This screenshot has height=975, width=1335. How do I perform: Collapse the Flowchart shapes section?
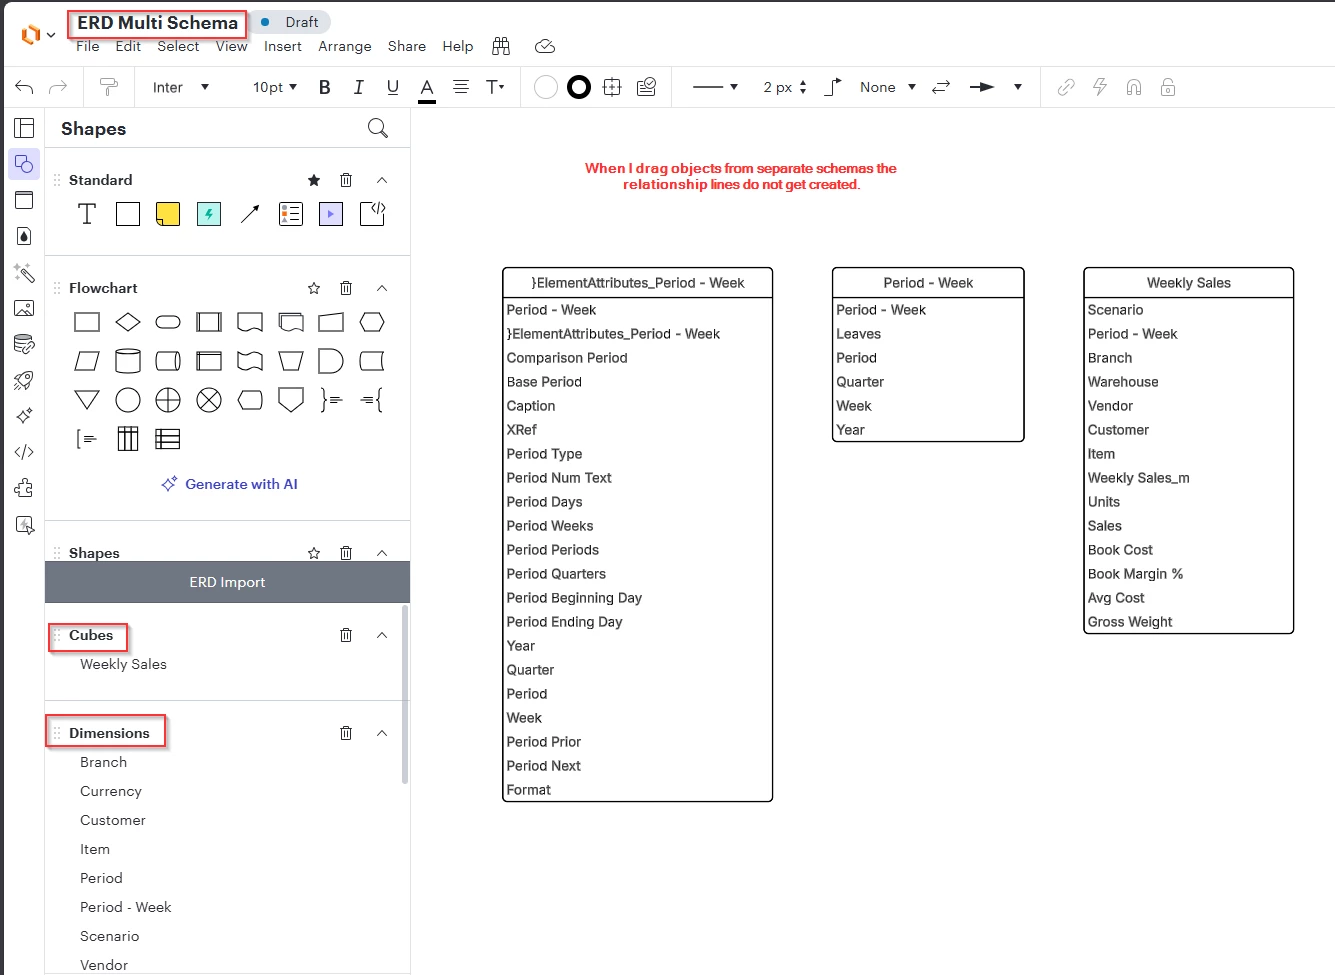click(x=382, y=288)
